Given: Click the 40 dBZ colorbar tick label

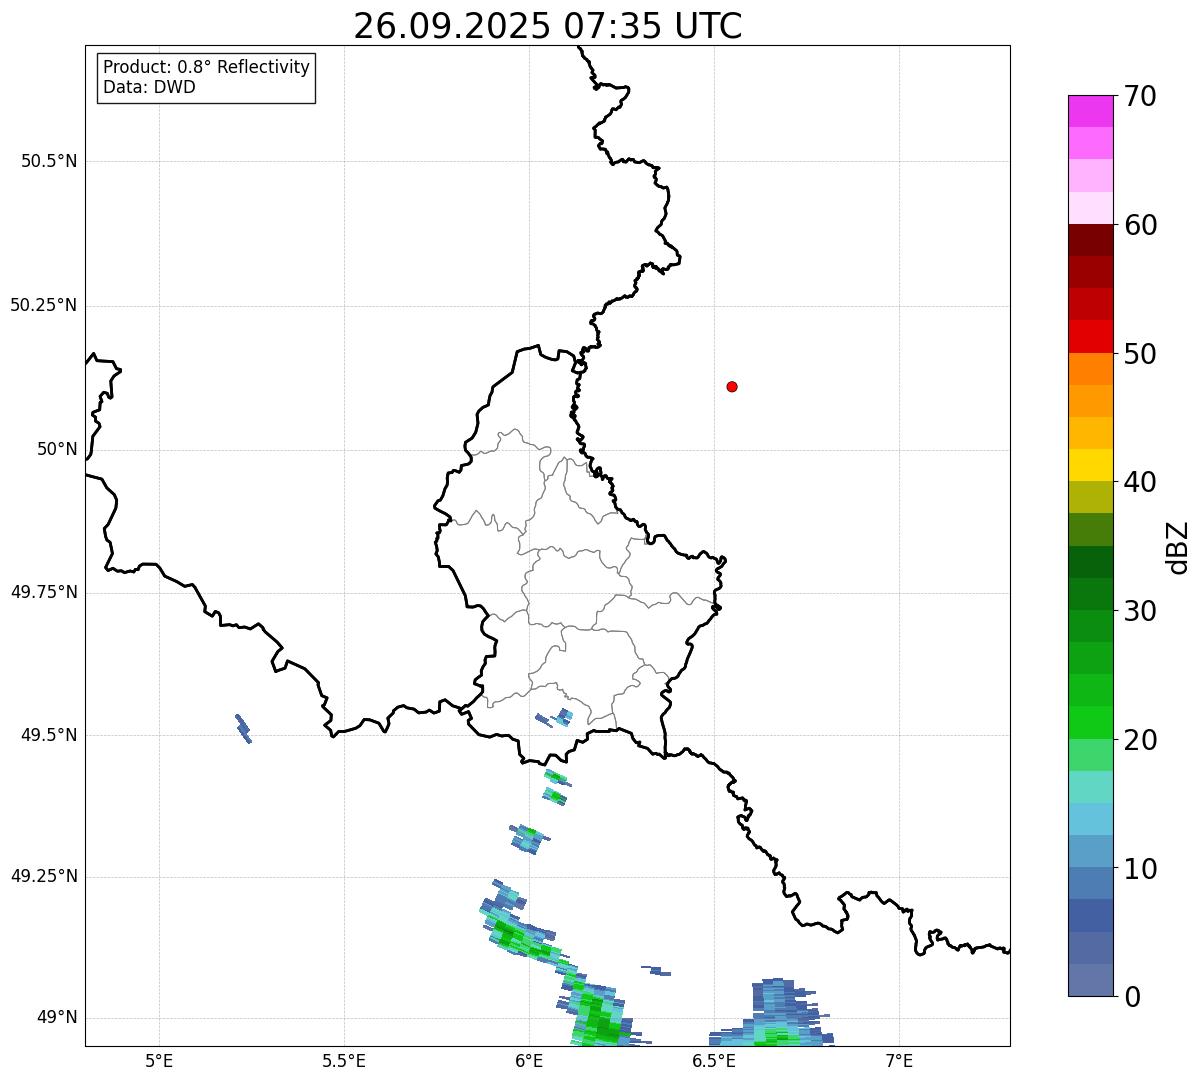Looking at the screenshot, I should [1140, 482].
